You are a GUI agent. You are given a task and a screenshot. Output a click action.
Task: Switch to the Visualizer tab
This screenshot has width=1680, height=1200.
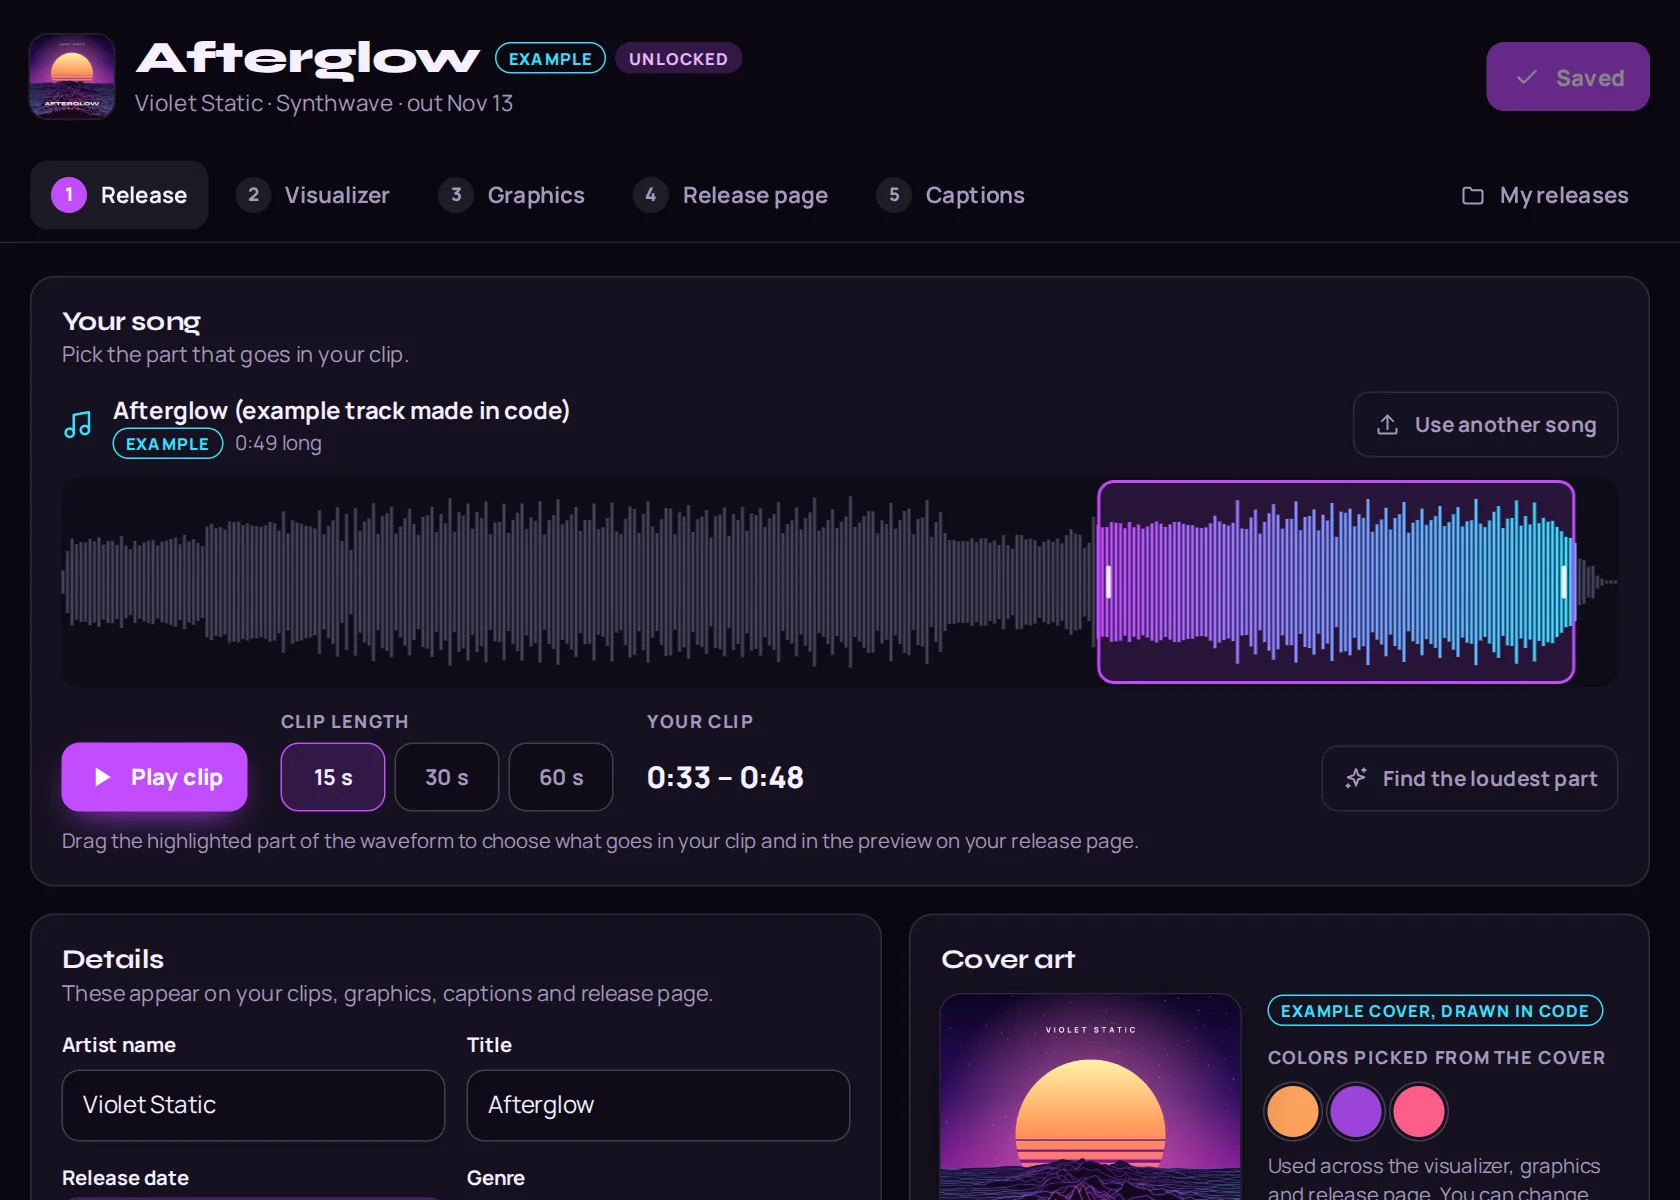(313, 195)
